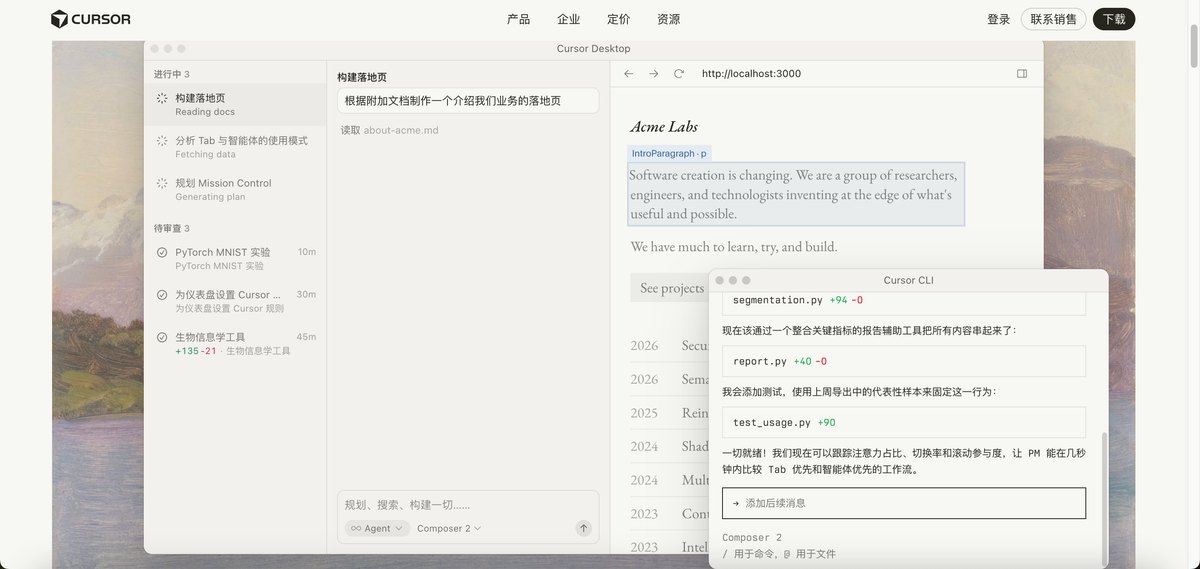1200x569 pixels.
Task: Open the Agent mode dropdown
Action: [x=377, y=528]
